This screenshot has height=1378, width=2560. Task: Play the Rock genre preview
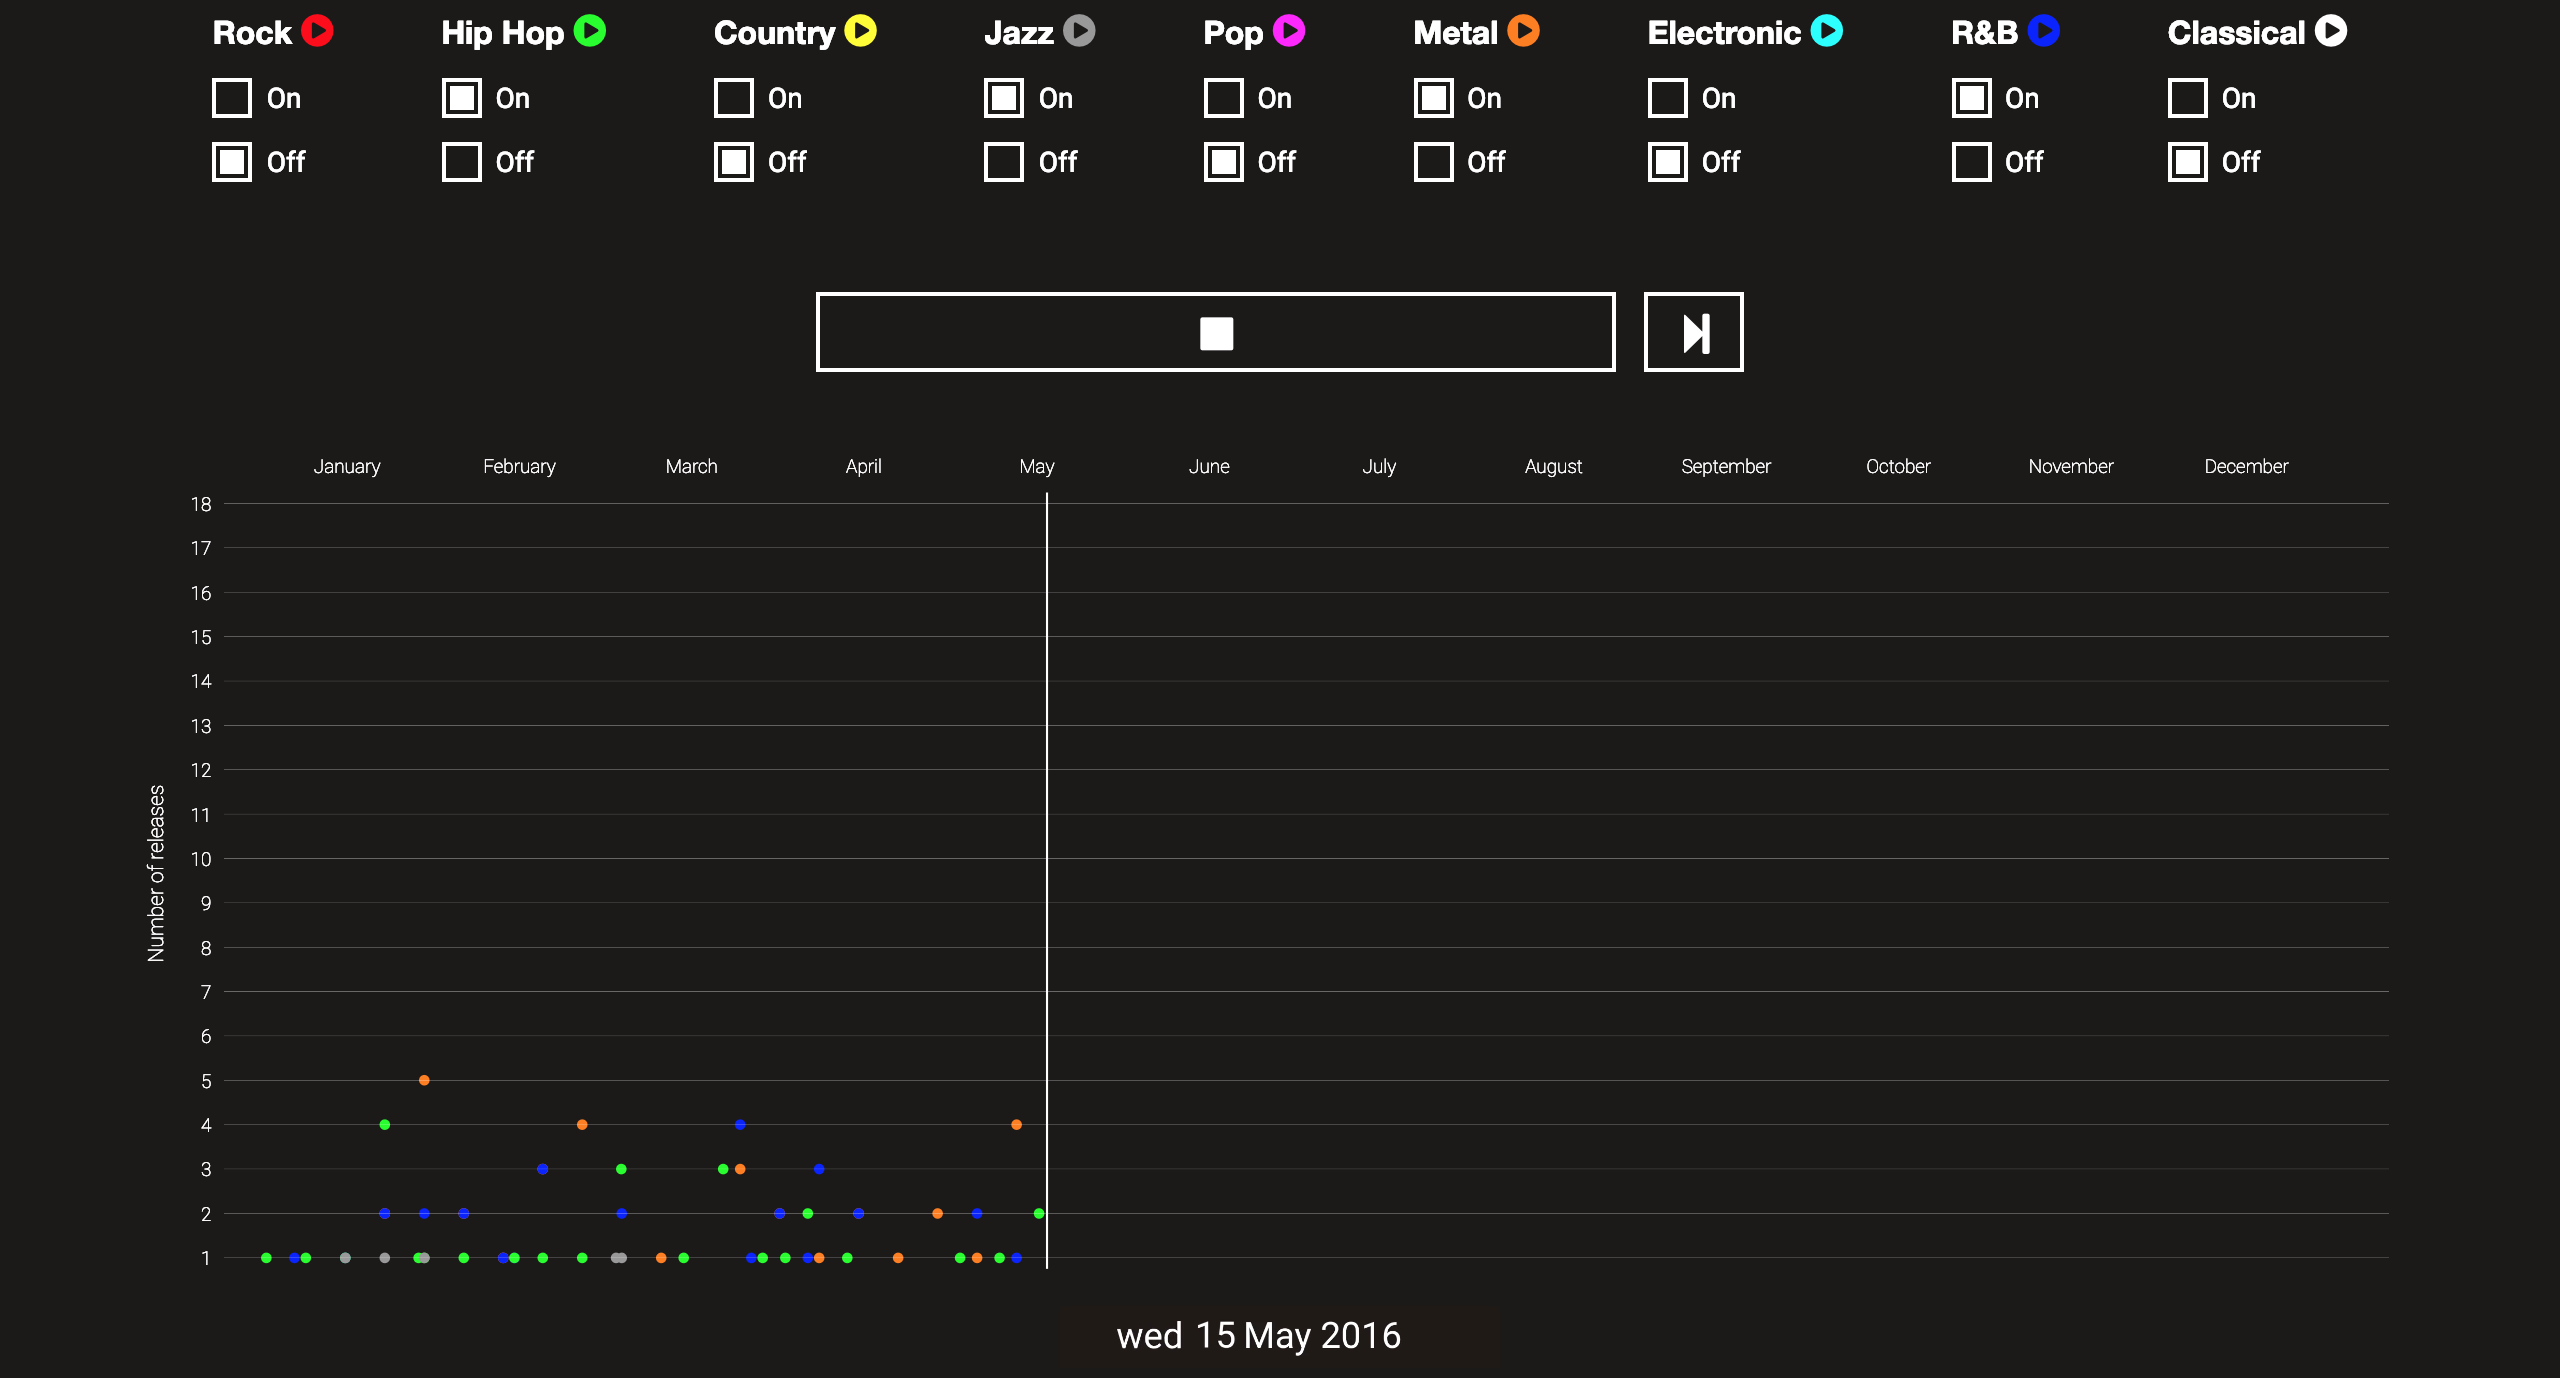pos(317,31)
